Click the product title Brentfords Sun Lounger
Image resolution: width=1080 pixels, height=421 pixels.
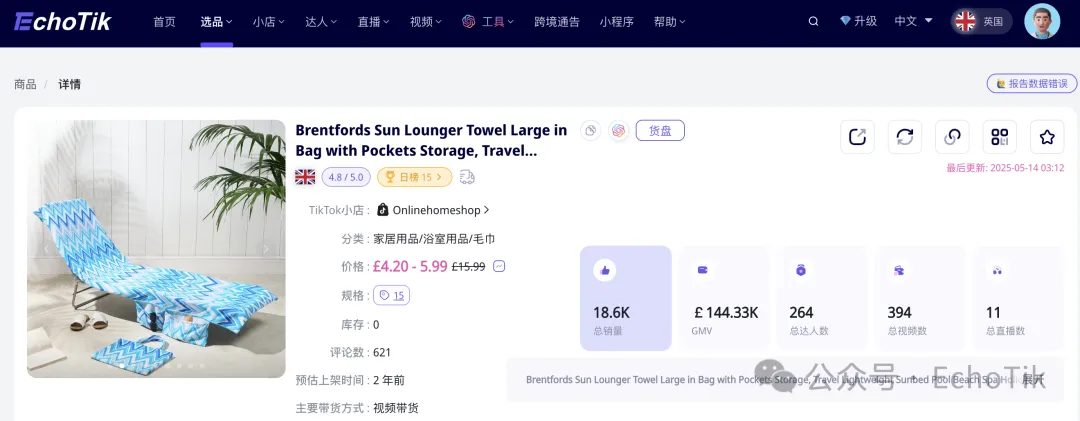coord(432,140)
